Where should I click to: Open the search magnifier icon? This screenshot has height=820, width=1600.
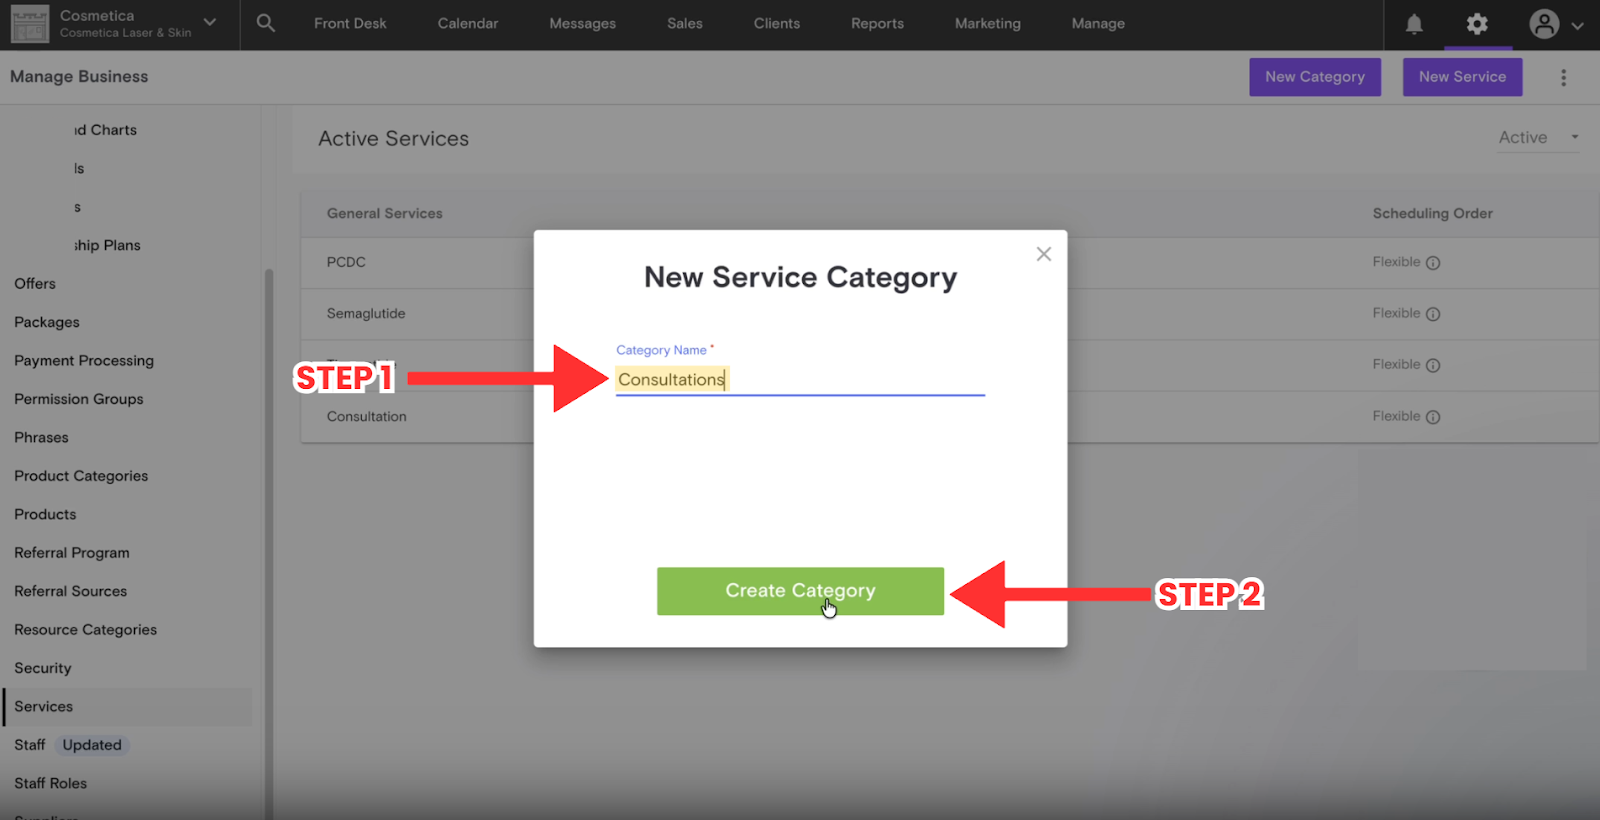coord(265,22)
